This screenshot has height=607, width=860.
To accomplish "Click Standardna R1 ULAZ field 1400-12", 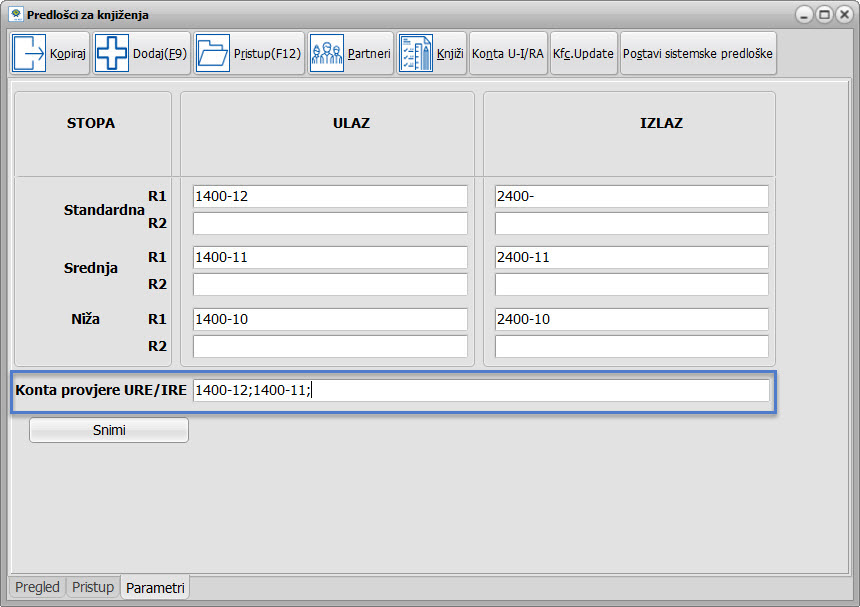I will 330,196.
